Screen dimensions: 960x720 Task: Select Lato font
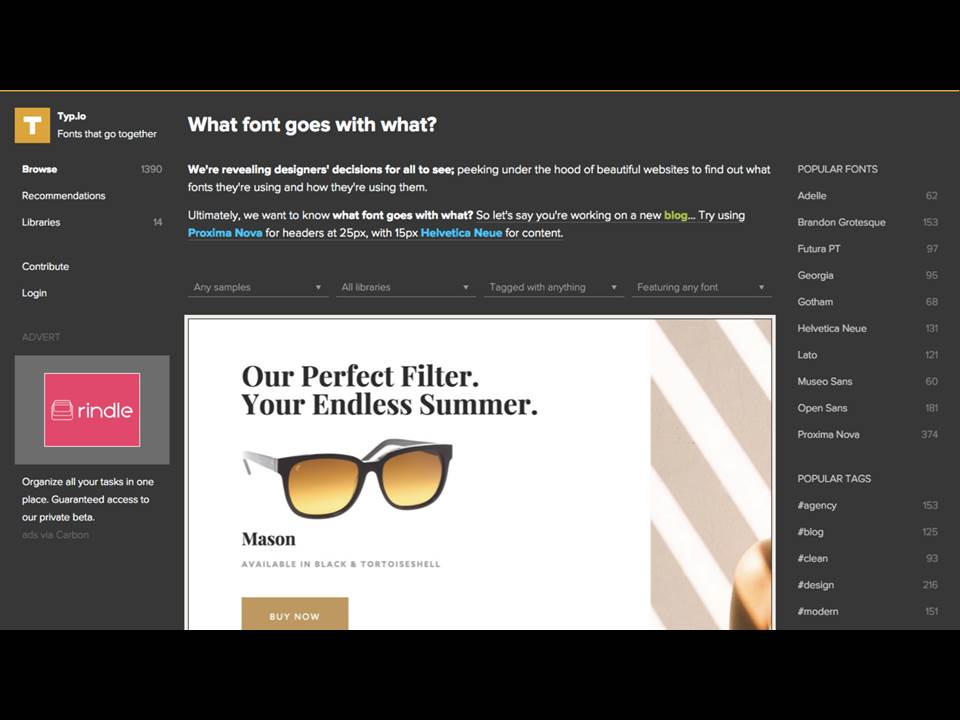click(x=807, y=355)
